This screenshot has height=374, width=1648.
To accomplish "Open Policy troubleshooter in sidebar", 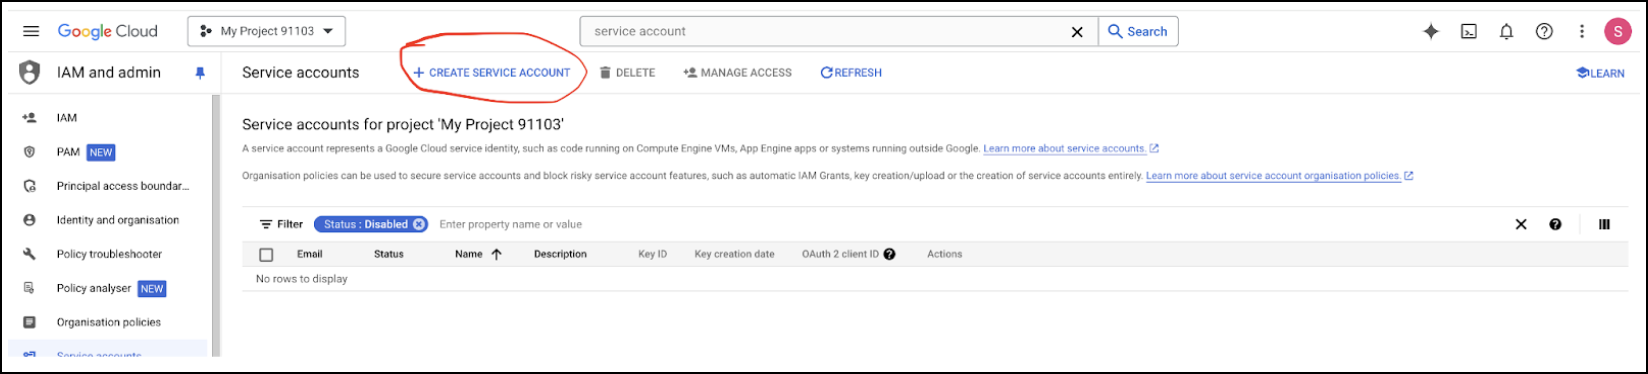I will point(108,254).
